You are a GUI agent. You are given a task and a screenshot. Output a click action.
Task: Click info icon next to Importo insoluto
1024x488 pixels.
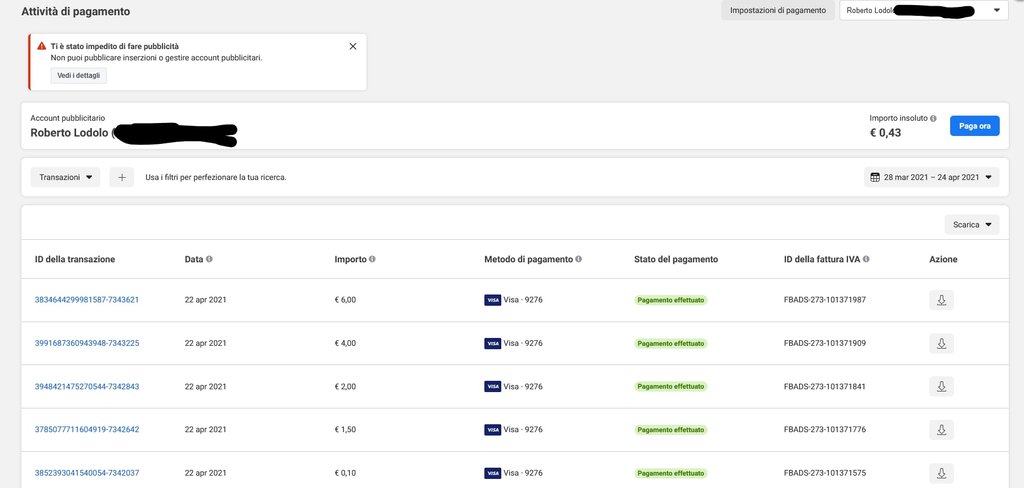point(933,118)
